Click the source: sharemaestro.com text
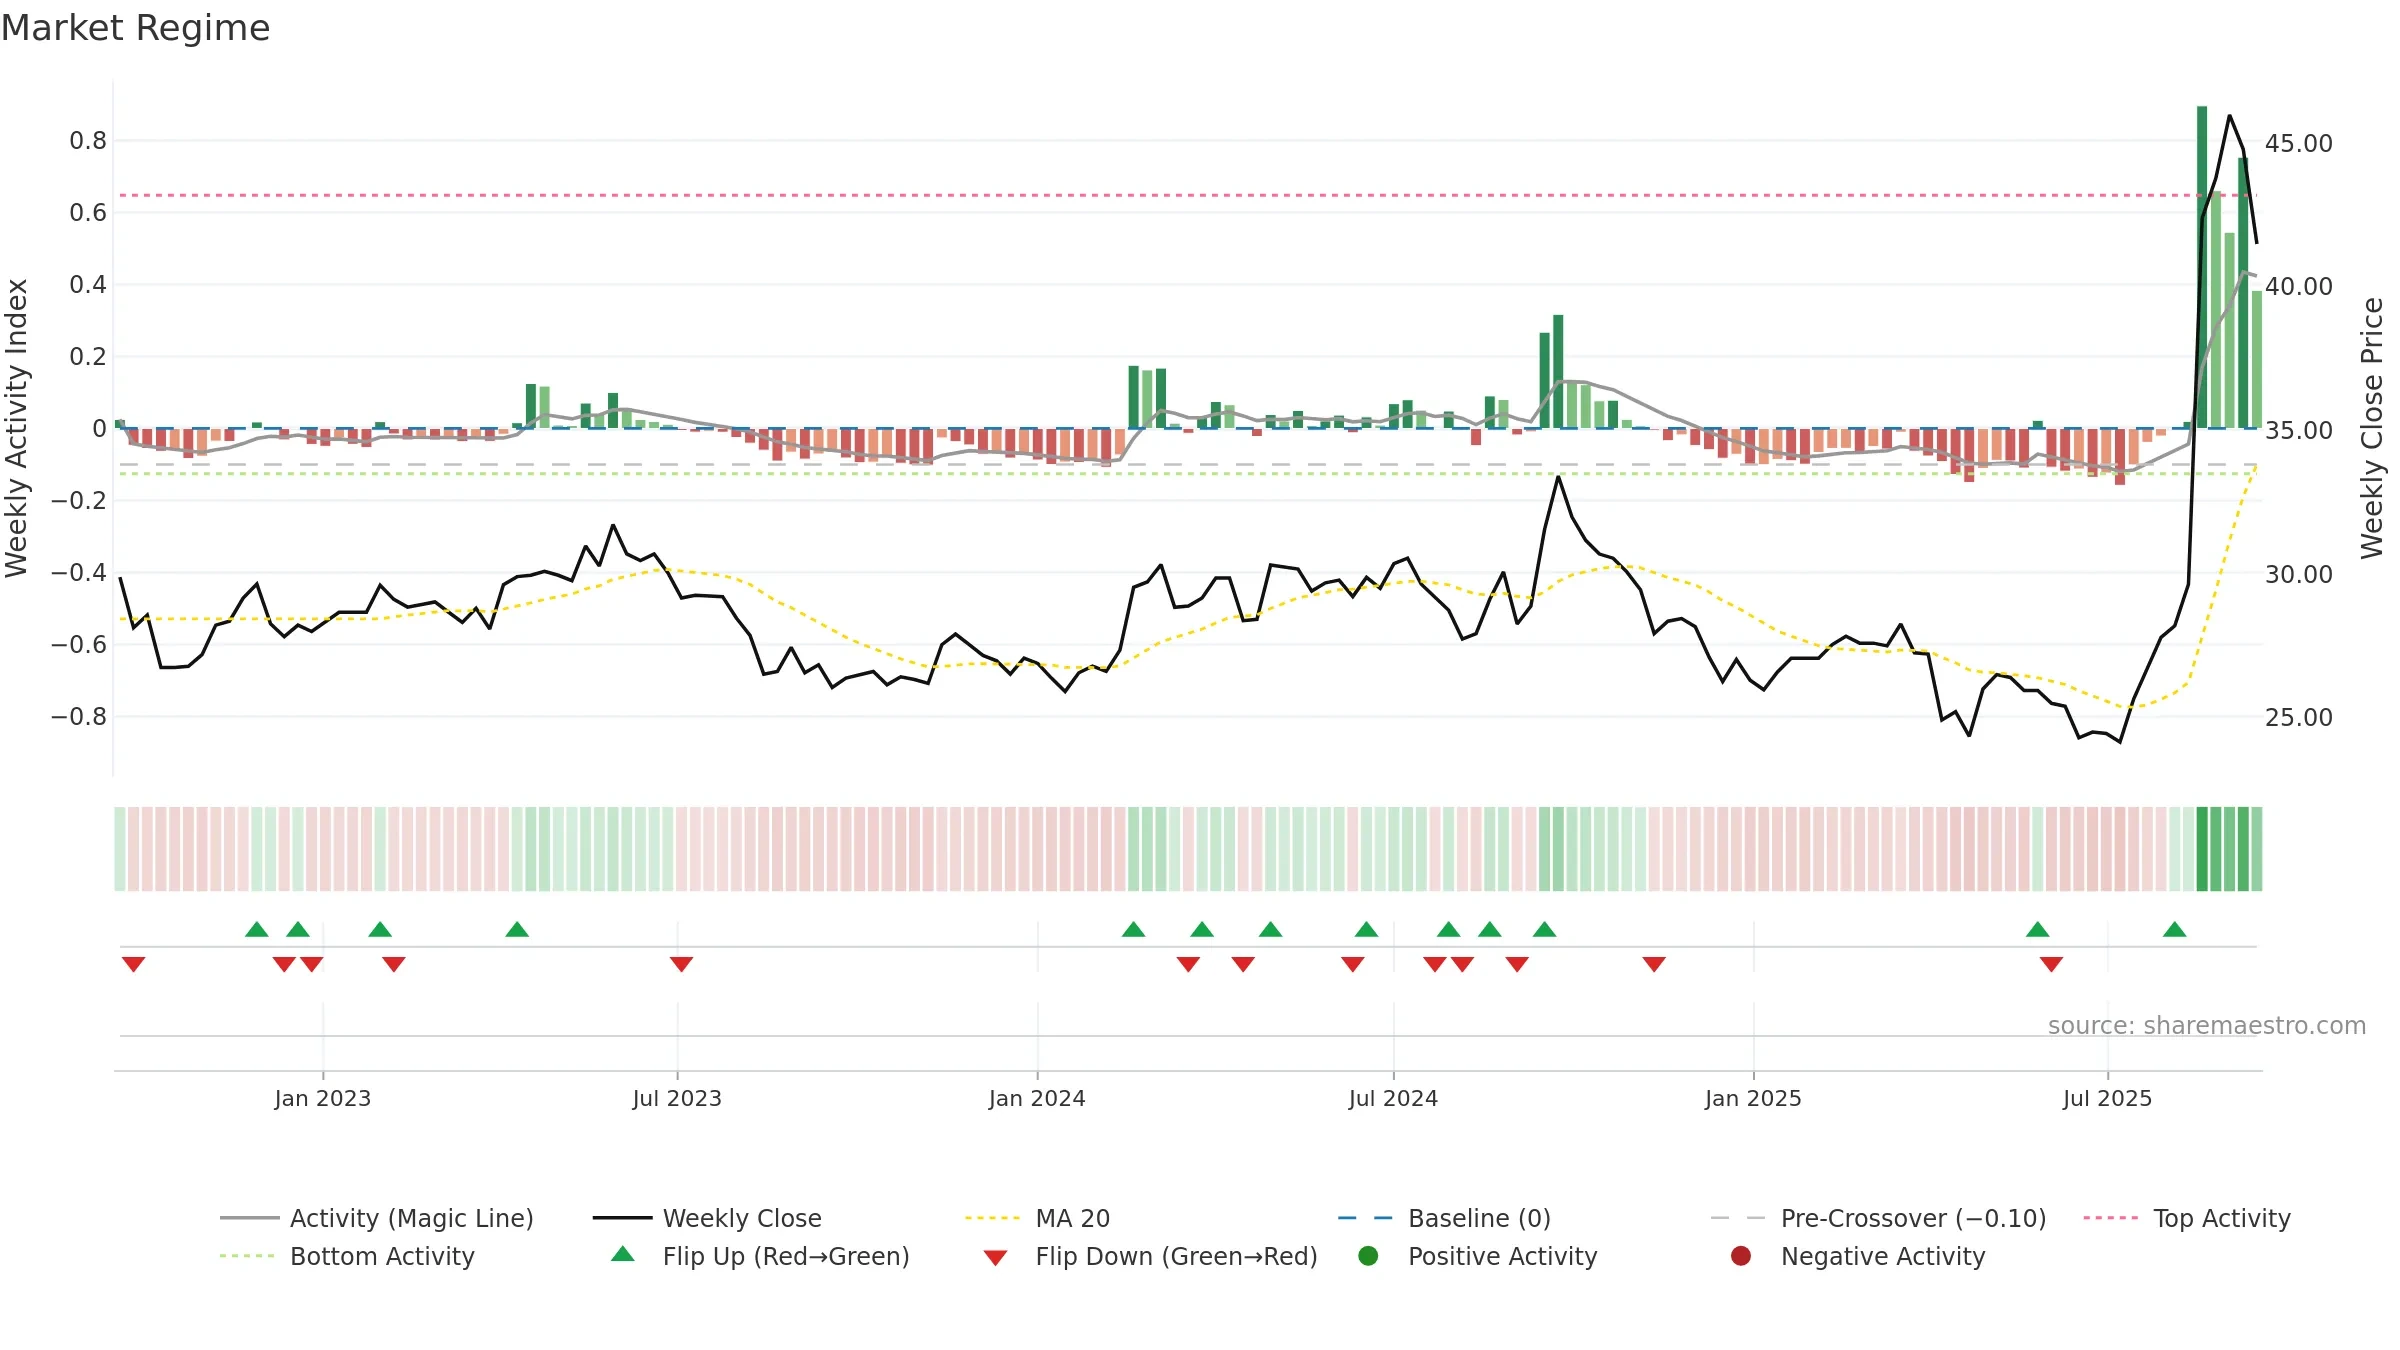The height and width of the screenshot is (1350, 2400). 2207,1025
